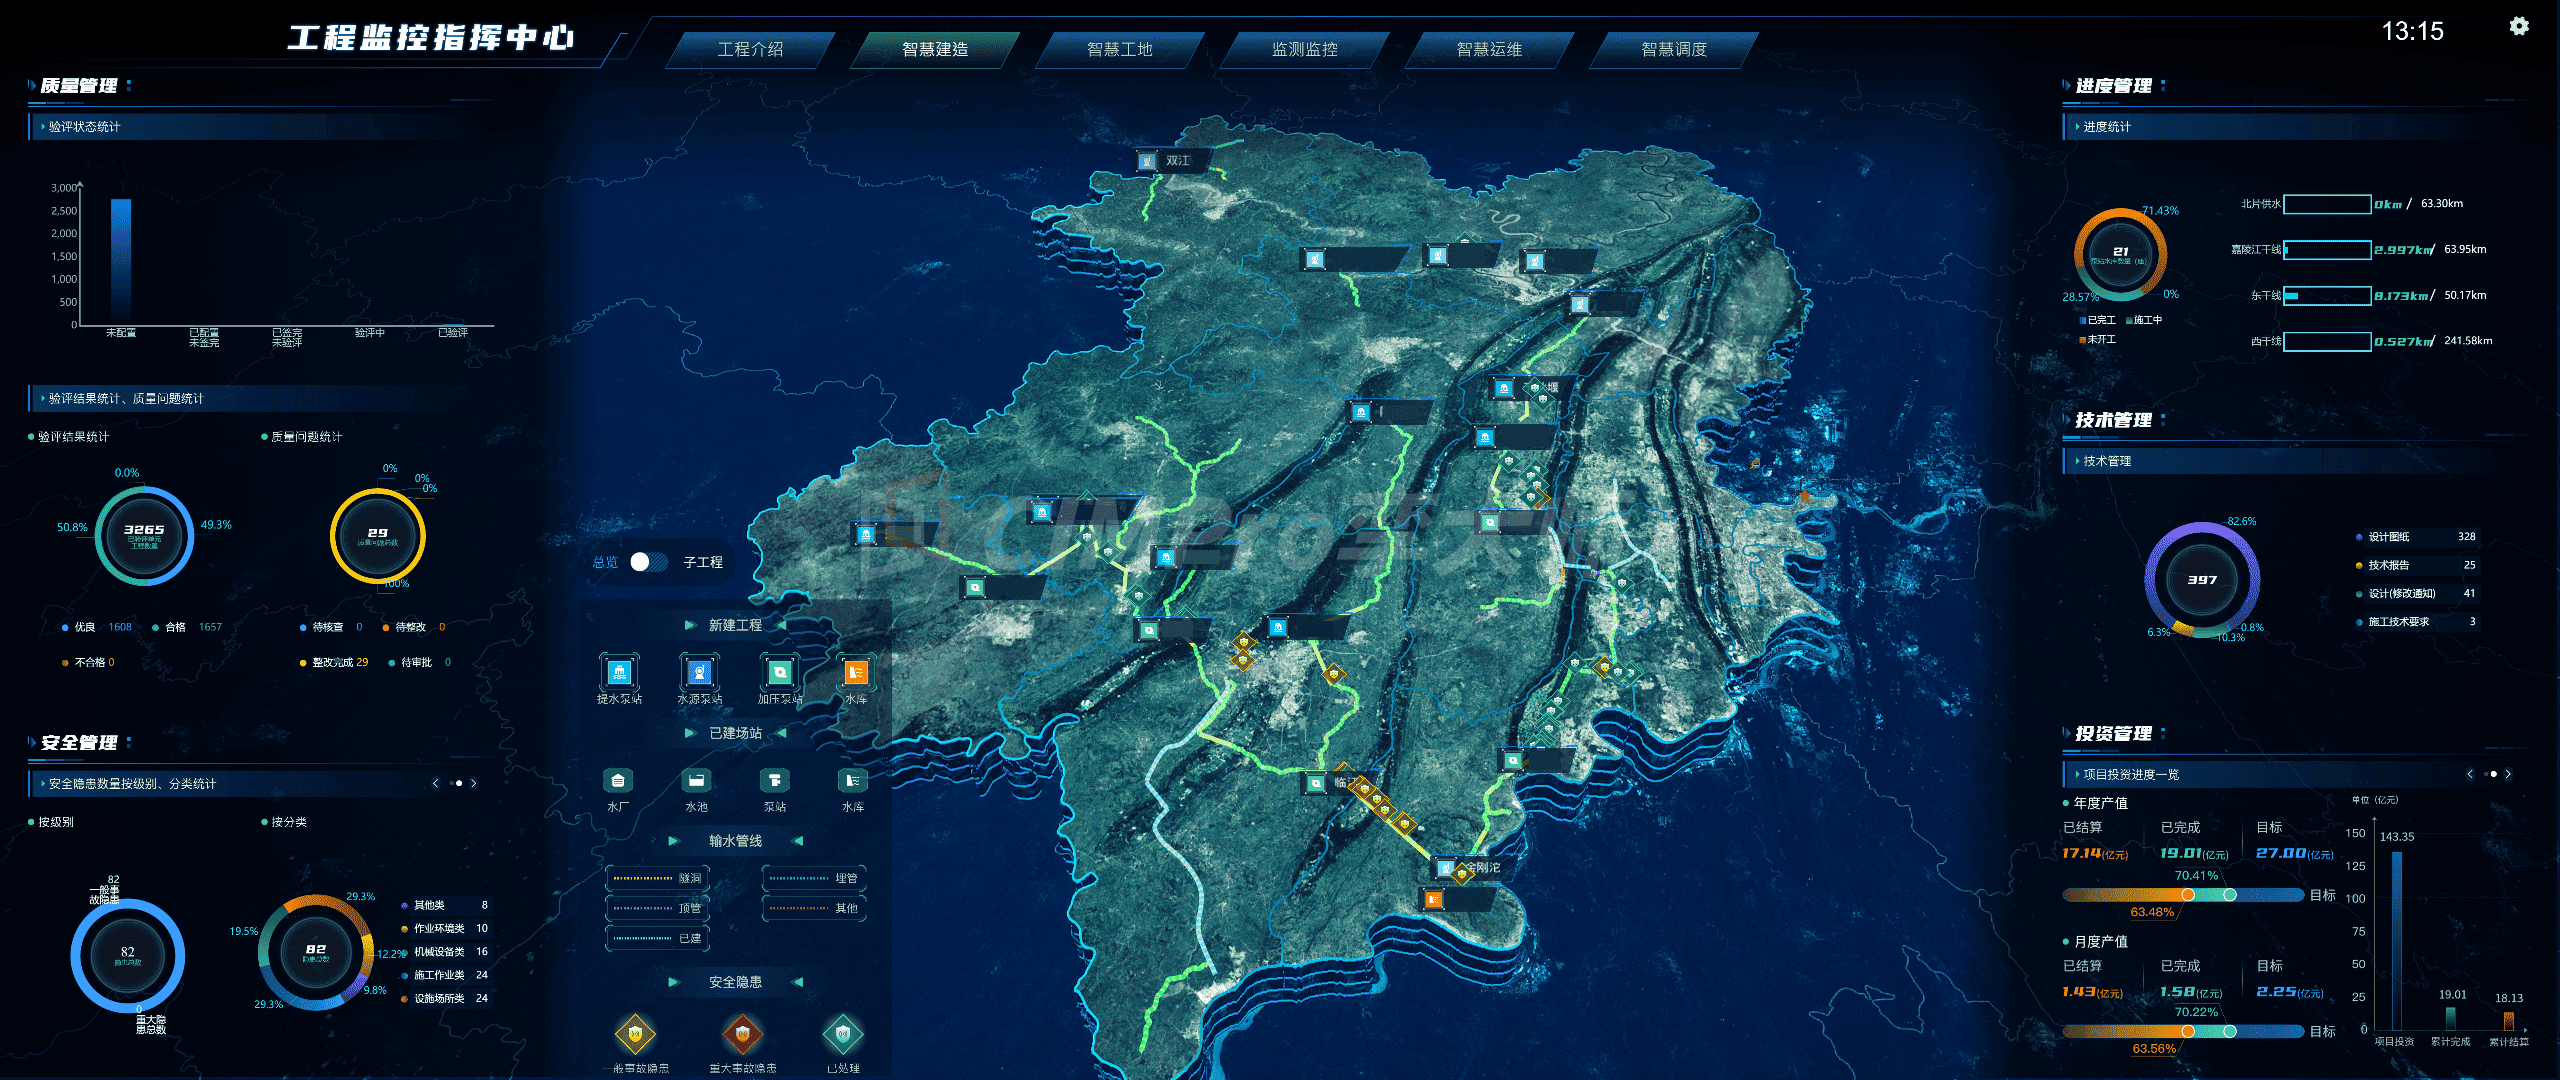The image size is (2560, 1080).
Task: Open the 监测监控 tab
Action: tap(1304, 49)
